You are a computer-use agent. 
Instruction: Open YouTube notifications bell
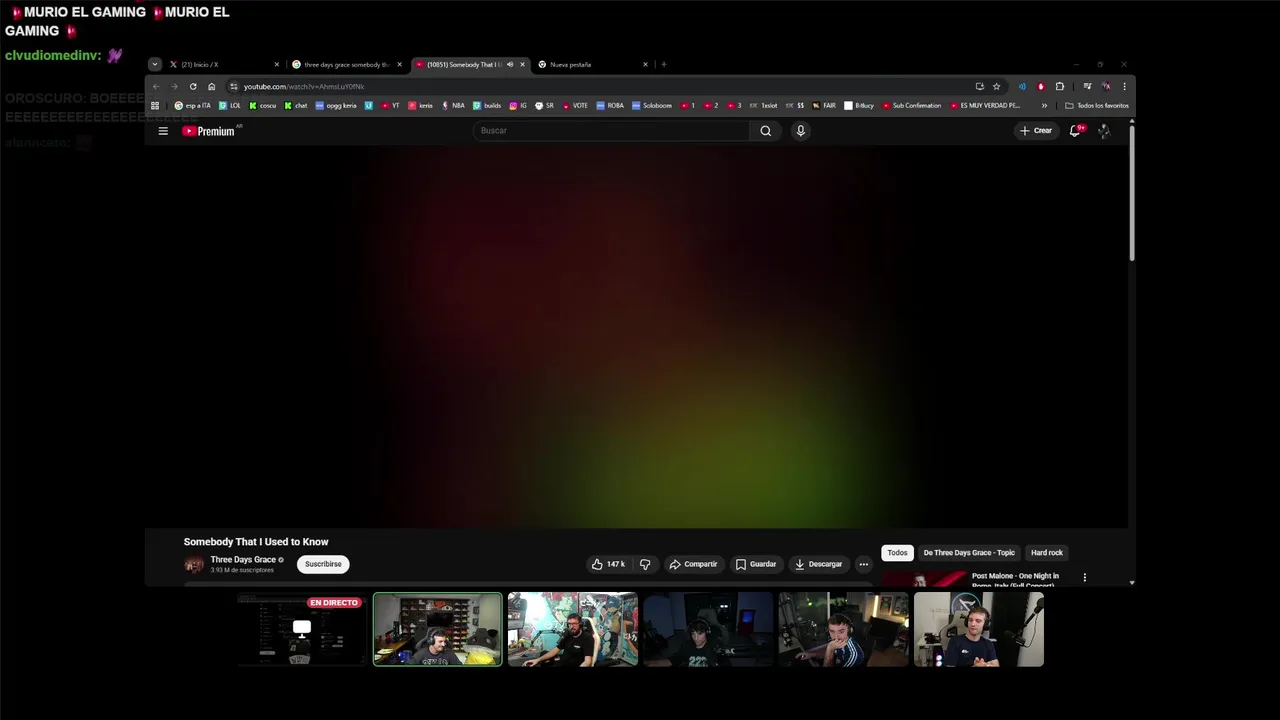(1075, 131)
